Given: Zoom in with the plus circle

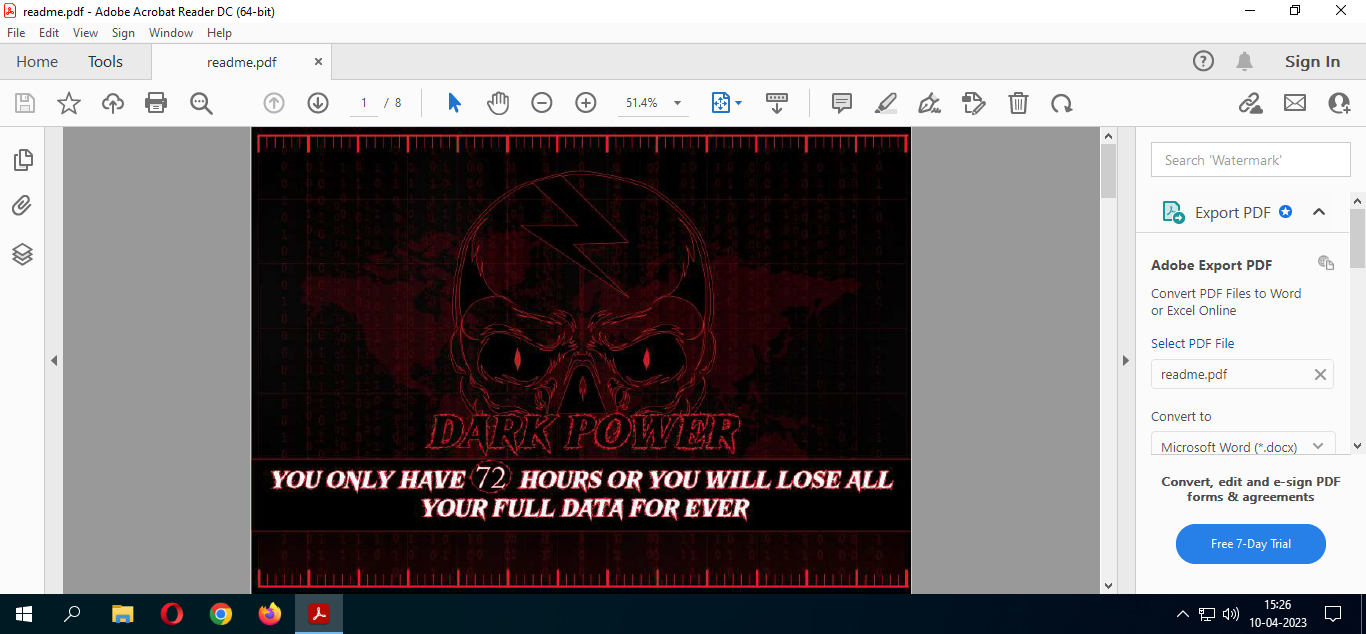Looking at the screenshot, I should [586, 103].
